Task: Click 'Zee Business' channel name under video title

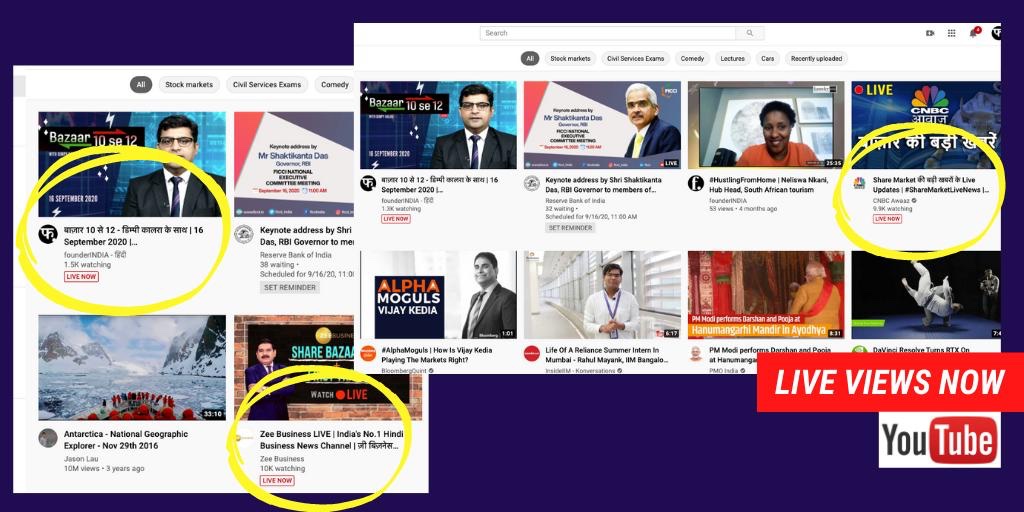Action: pyautogui.click(x=282, y=458)
